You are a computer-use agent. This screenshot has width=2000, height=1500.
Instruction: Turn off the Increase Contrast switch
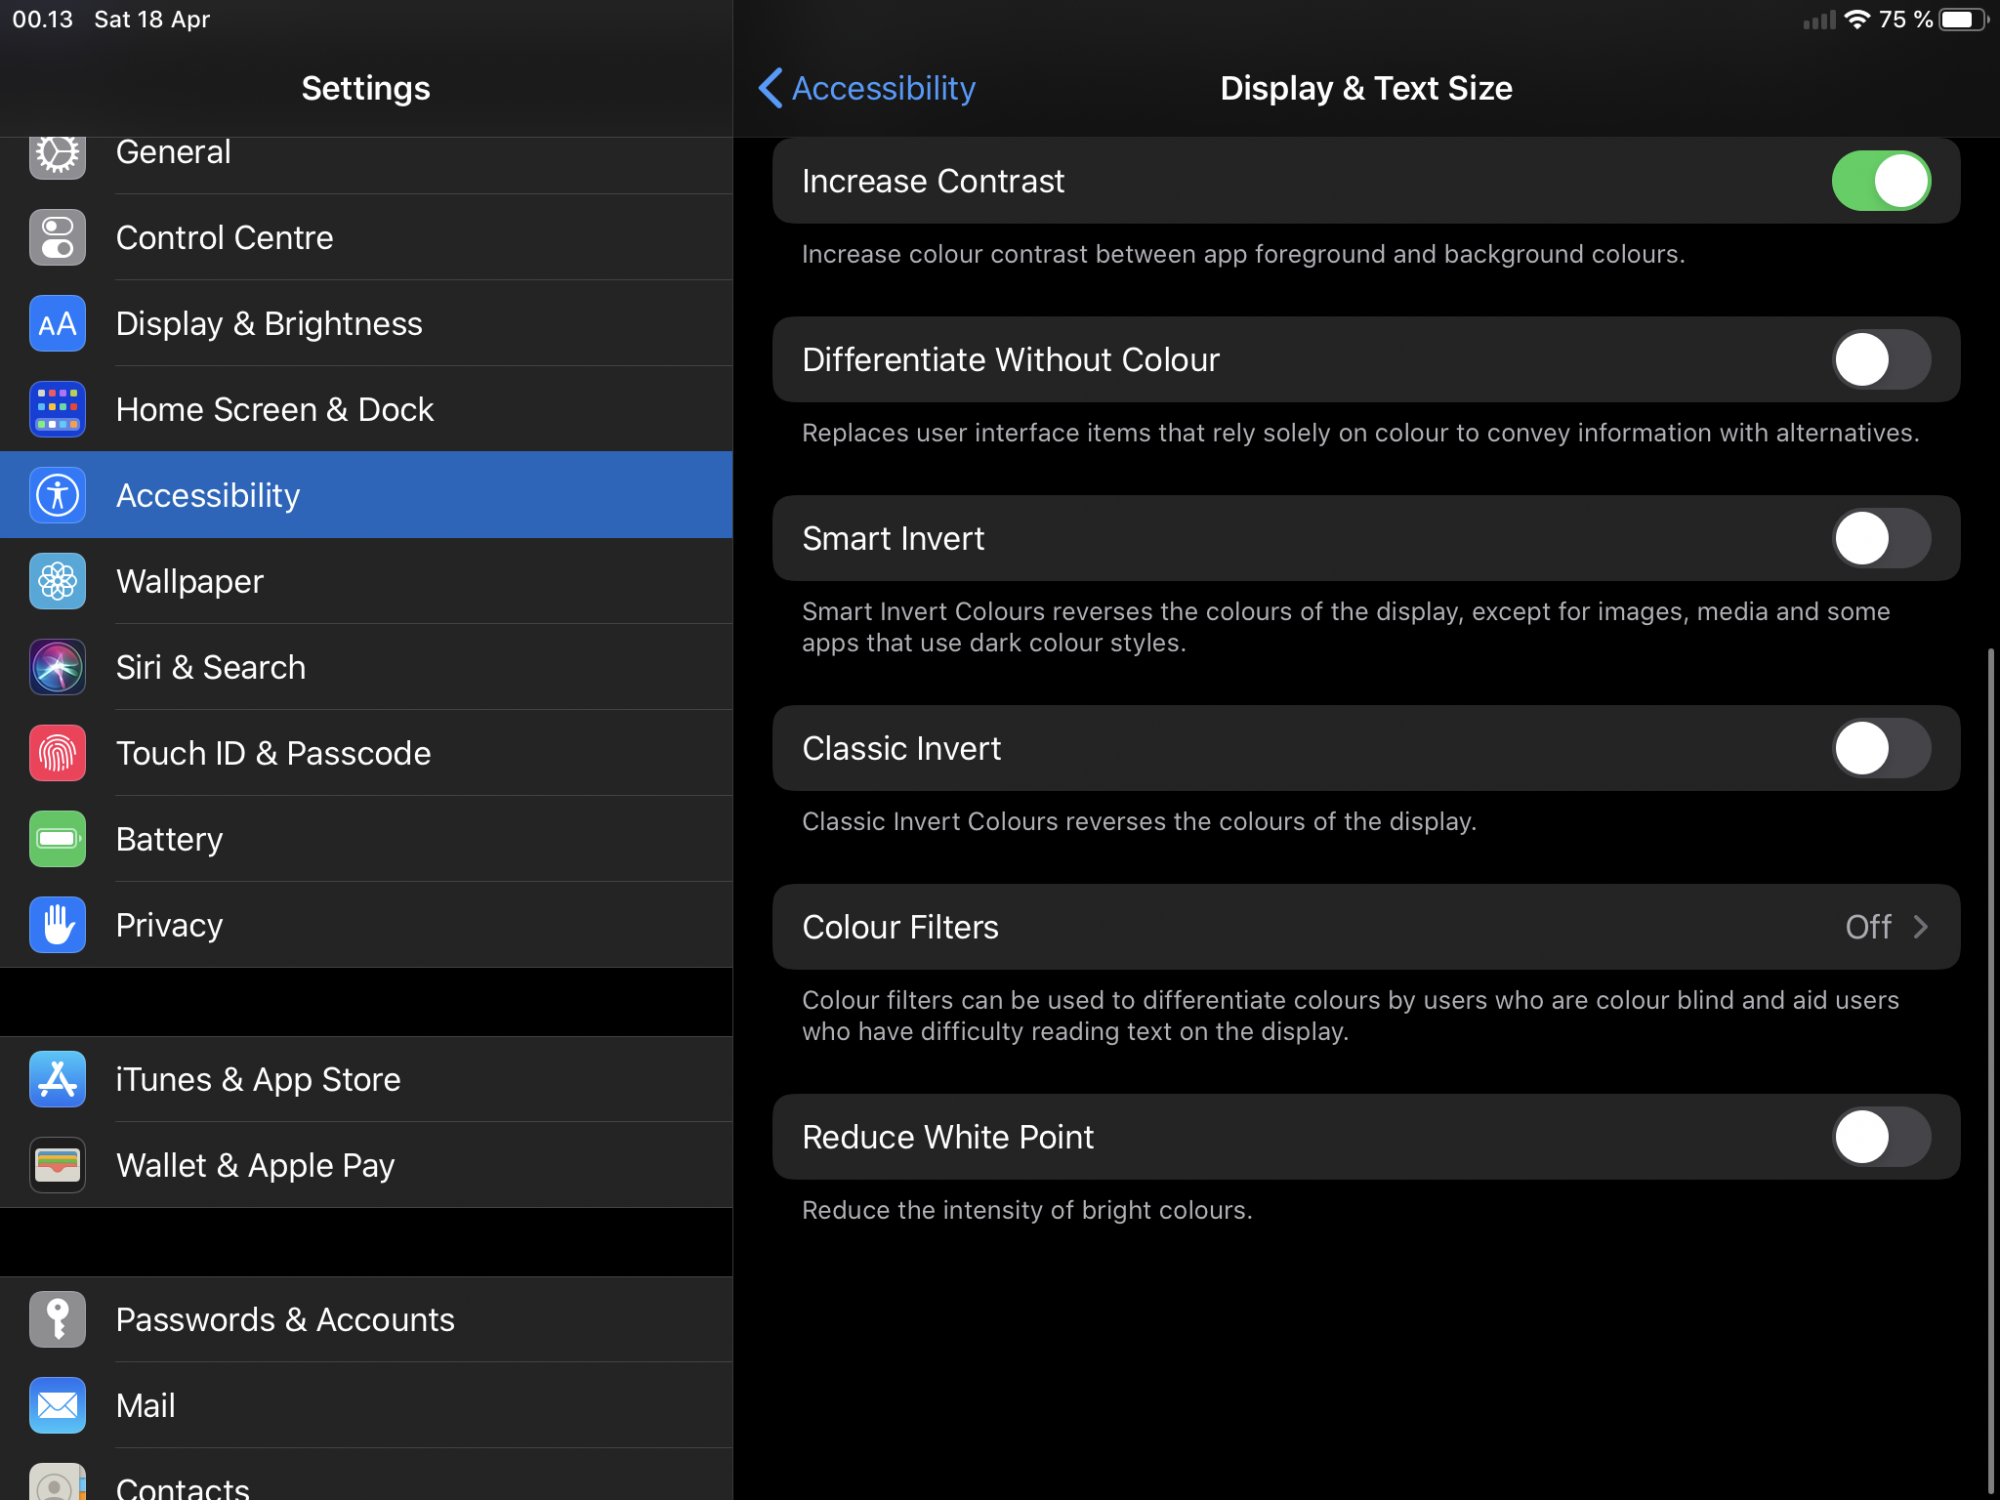[1880, 181]
